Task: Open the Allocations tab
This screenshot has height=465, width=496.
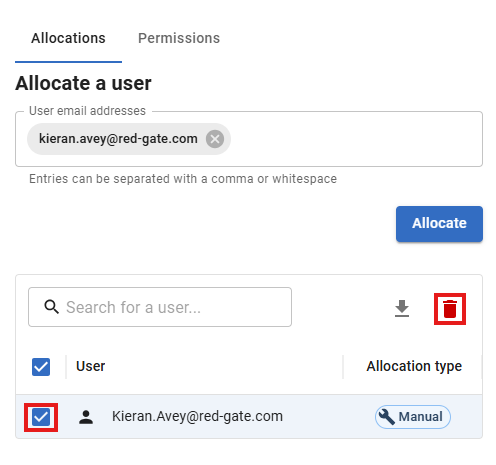Action: pos(68,38)
